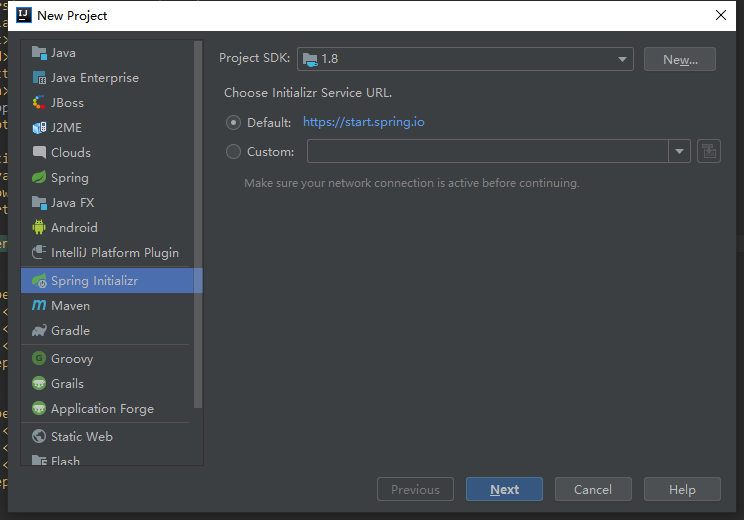
Task: Click the New... SDK button
Action: point(680,59)
